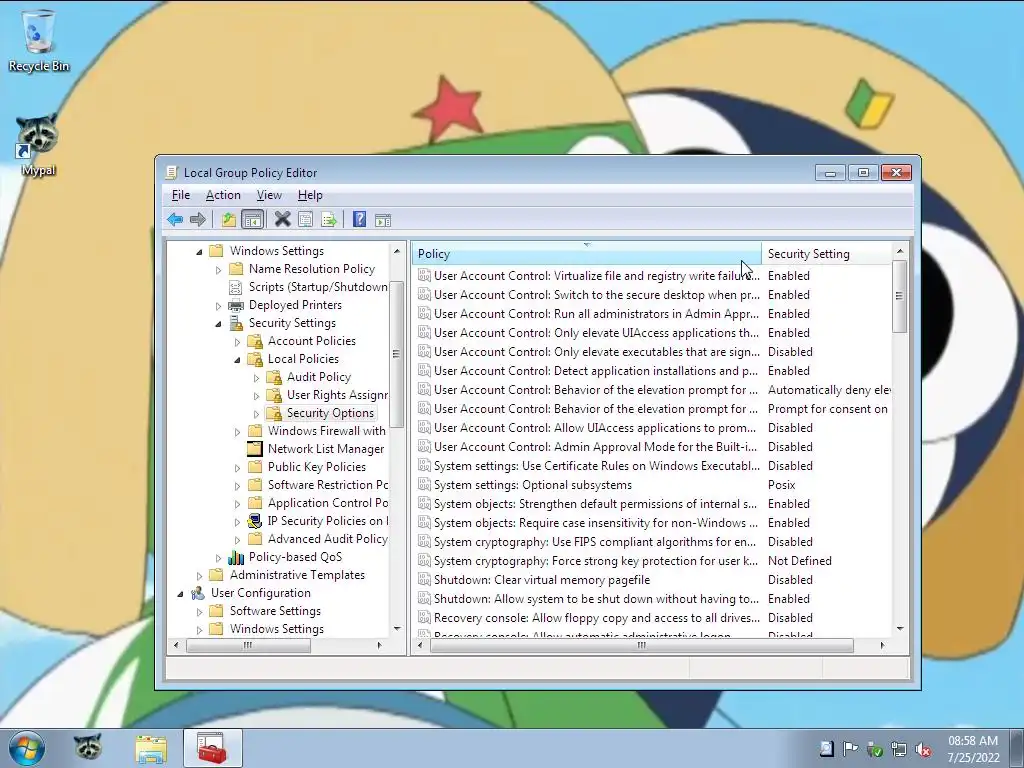Select 'Software Restriction Policies' tree item

click(x=328, y=485)
